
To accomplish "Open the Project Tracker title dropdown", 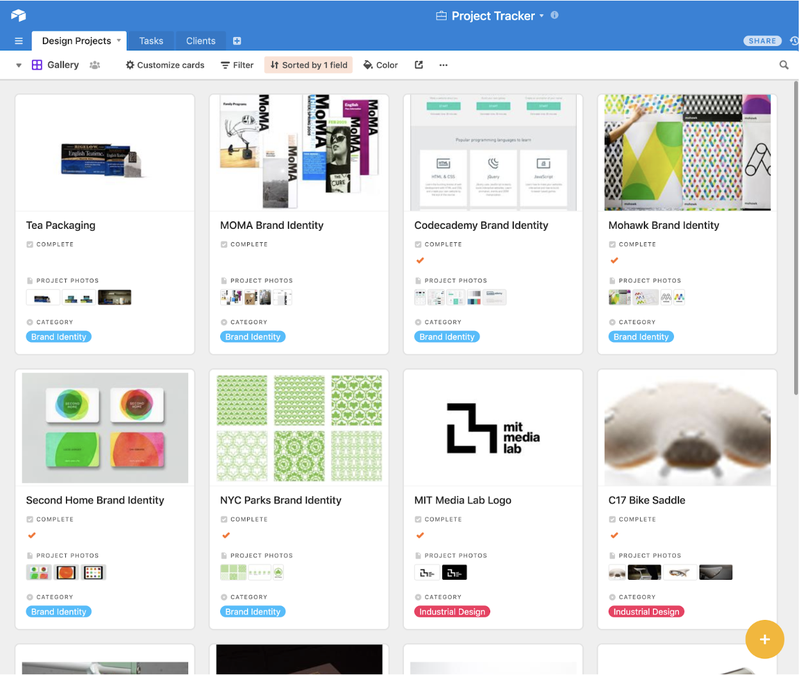I will tap(542, 16).
